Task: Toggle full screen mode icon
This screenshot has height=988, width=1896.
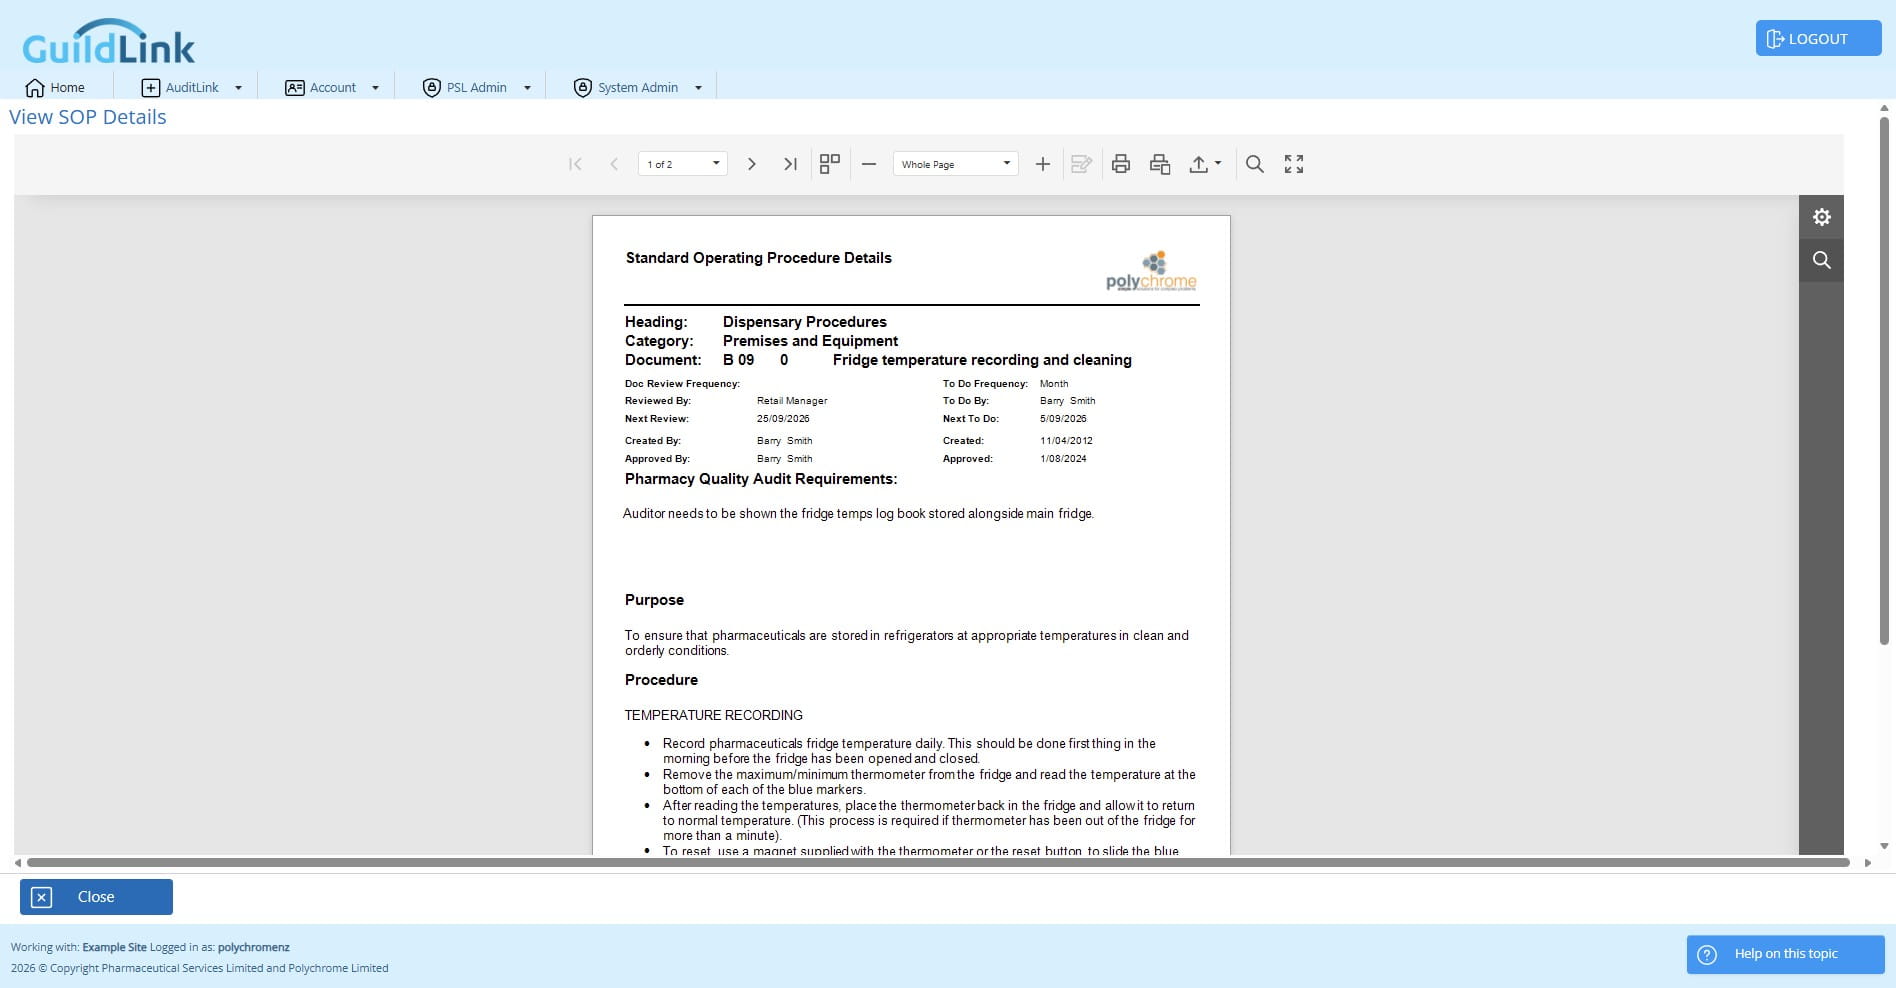Action: pos(1294,164)
